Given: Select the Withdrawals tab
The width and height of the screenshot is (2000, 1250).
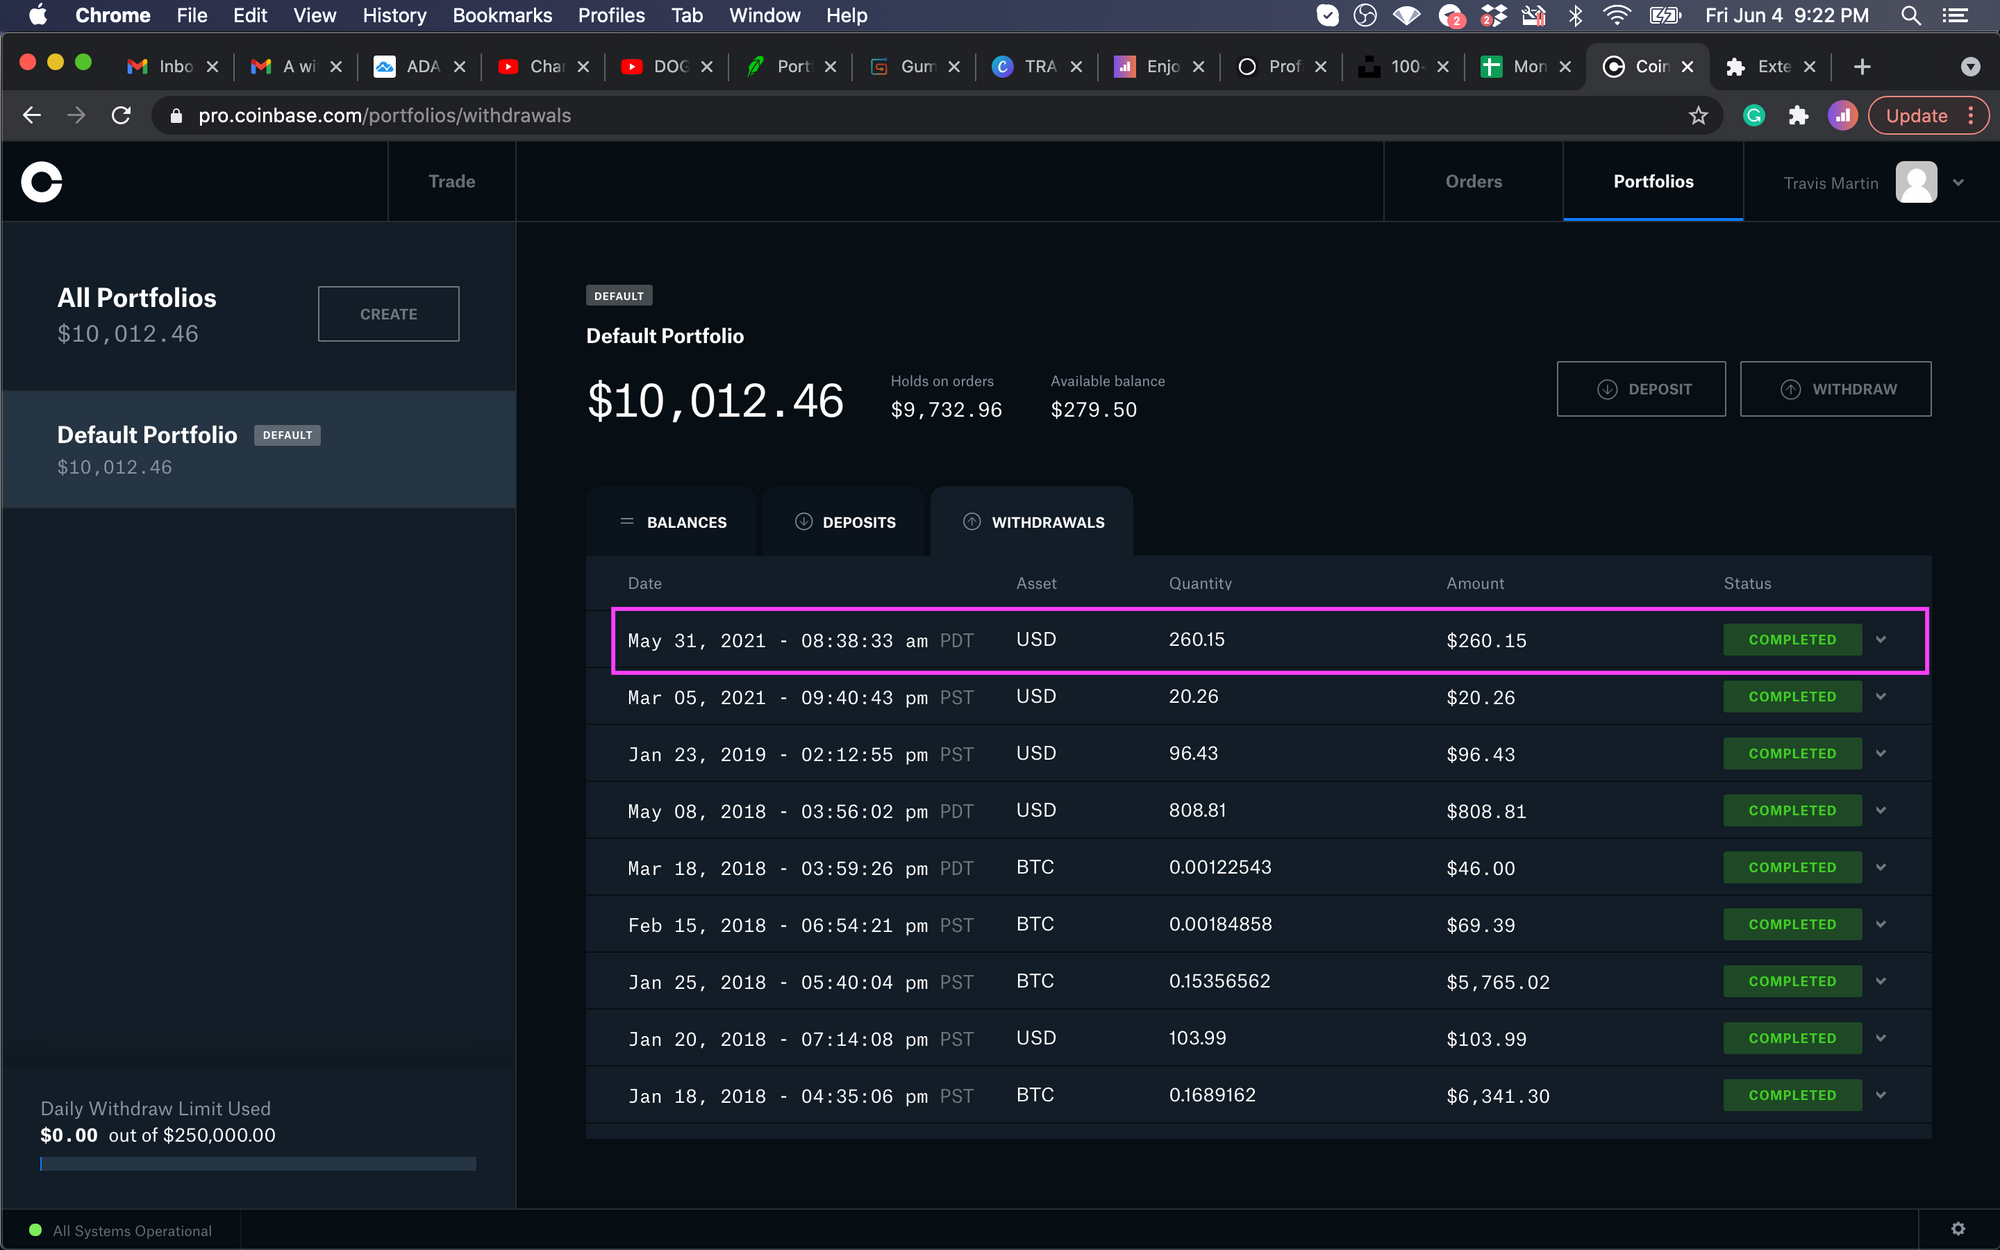Looking at the screenshot, I should coord(1032,522).
